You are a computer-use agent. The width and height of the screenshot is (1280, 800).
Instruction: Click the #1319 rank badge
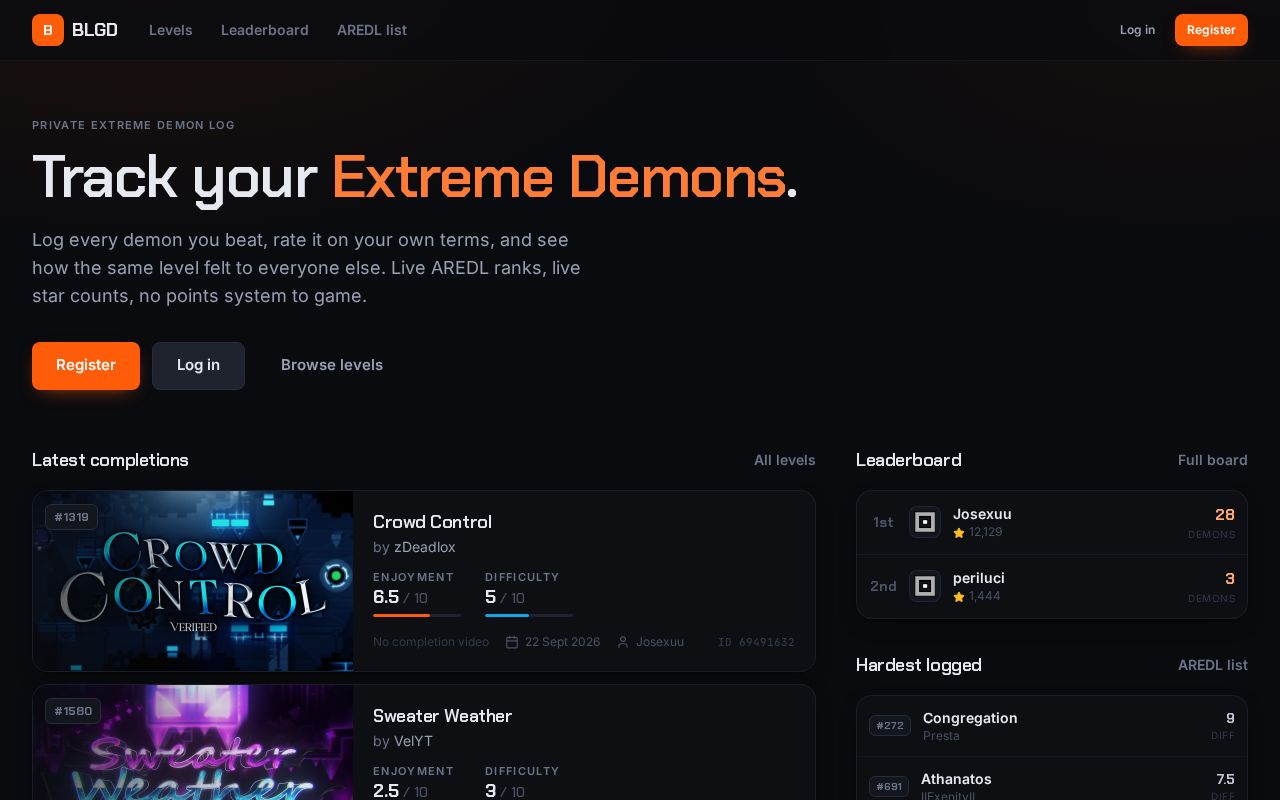coord(71,517)
